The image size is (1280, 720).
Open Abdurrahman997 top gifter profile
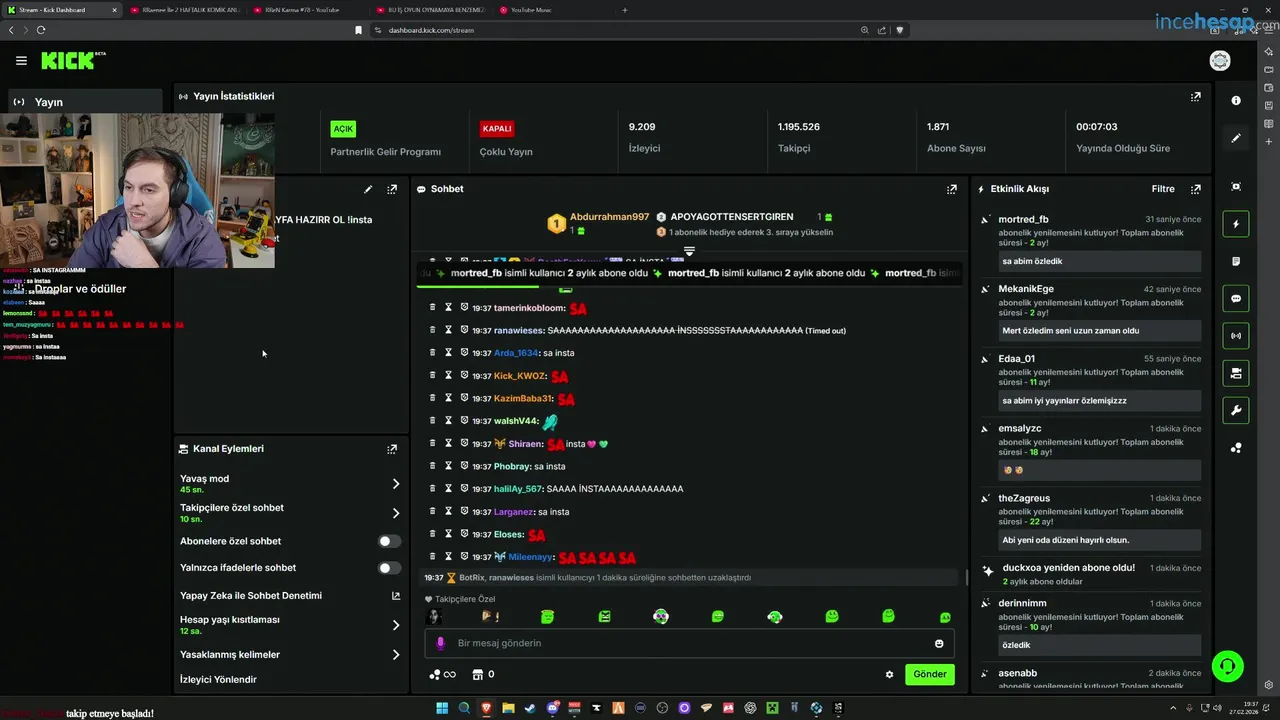click(x=609, y=217)
